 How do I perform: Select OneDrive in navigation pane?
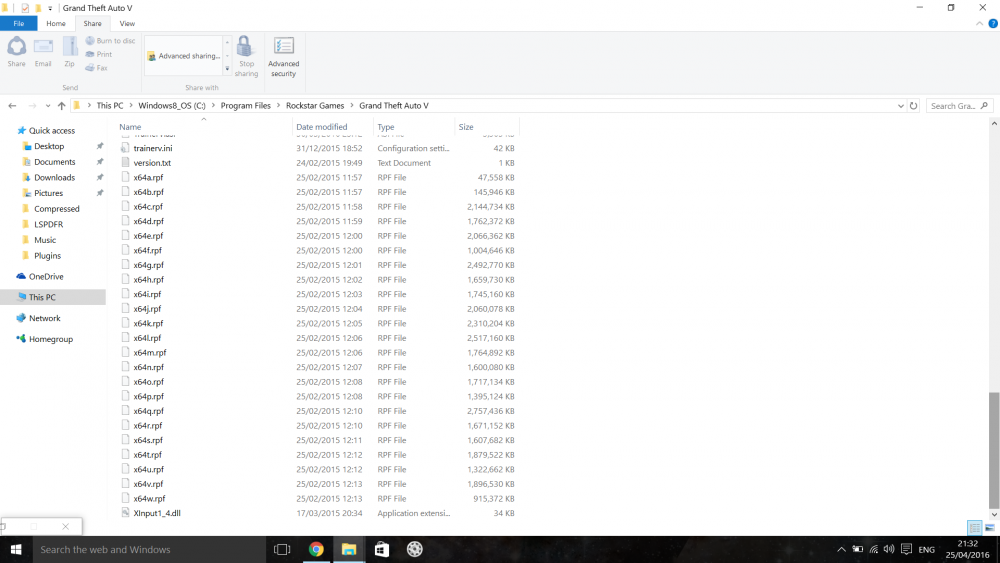coord(46,277)
